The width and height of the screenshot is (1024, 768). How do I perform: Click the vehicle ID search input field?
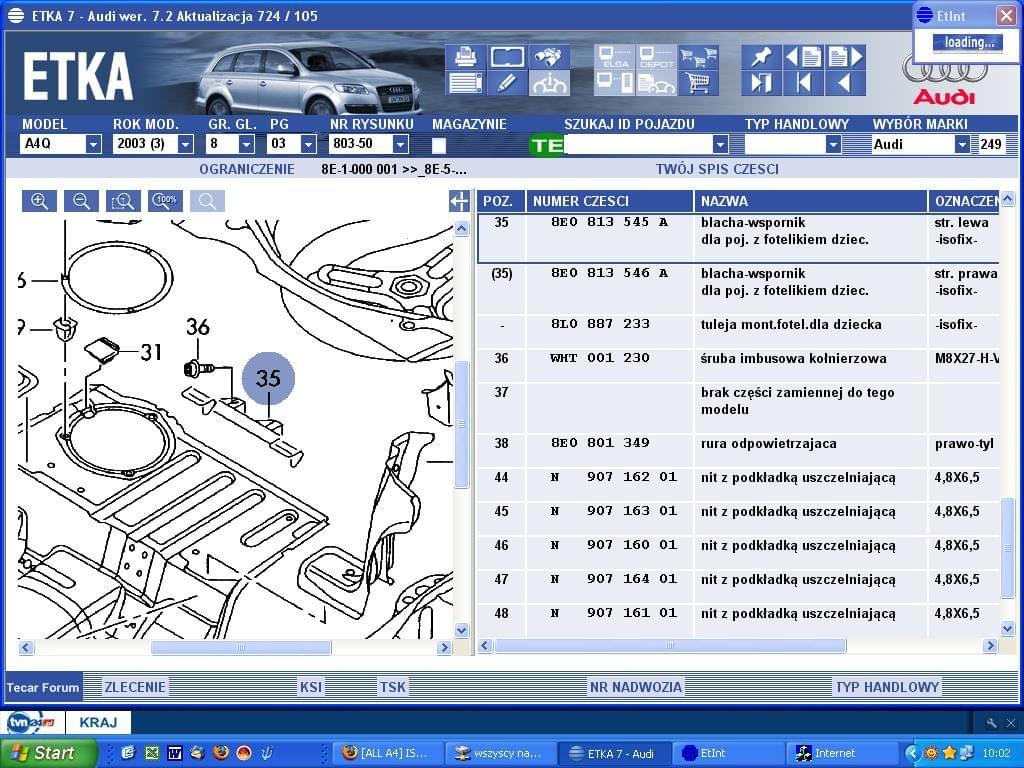[x=639, y=144]
